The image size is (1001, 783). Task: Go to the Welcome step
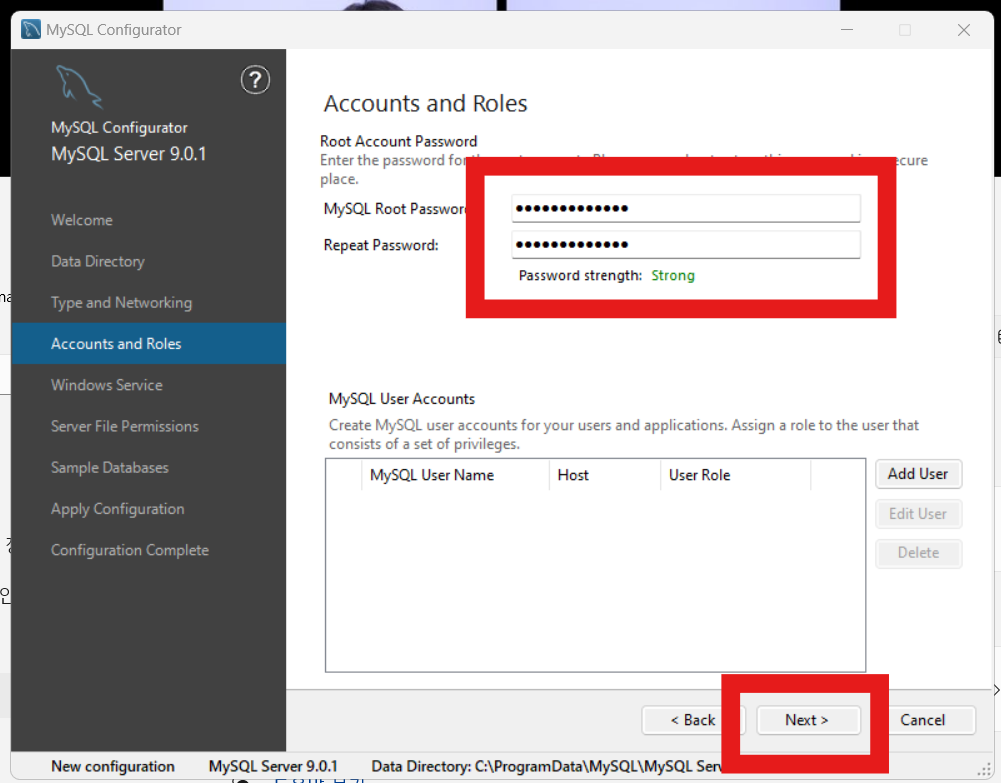point(82,220)
